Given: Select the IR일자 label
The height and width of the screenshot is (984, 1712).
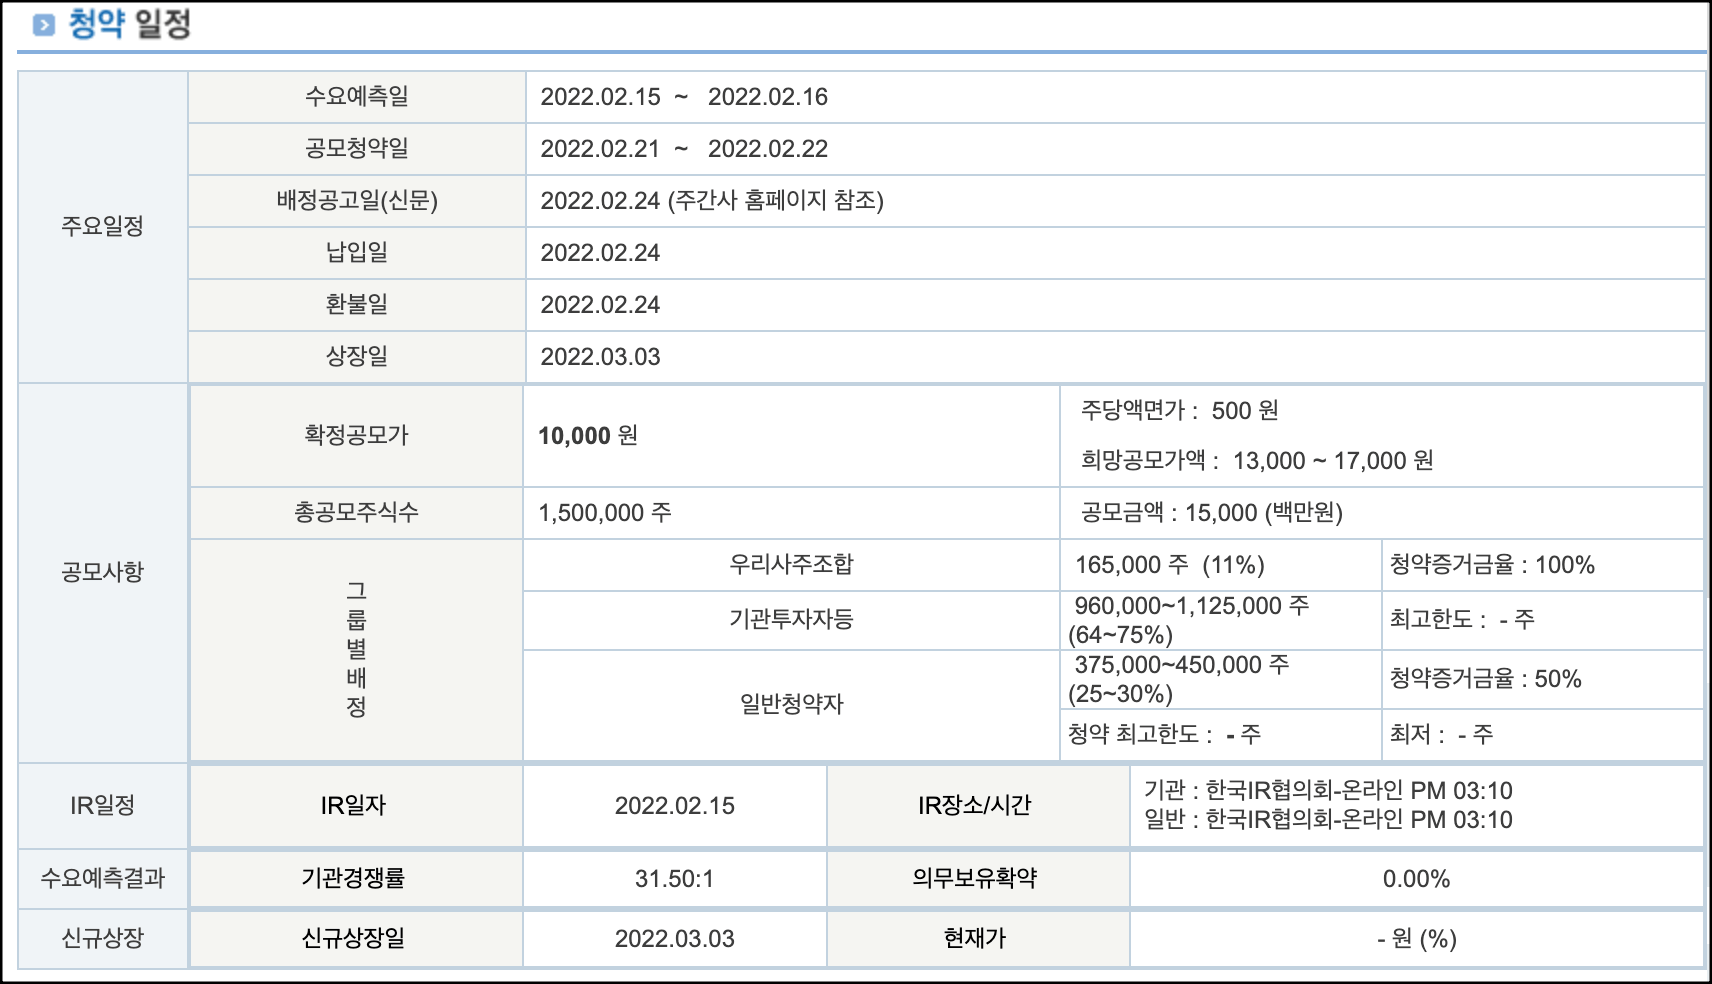Looking at the screenshot, I should point(353,806).
